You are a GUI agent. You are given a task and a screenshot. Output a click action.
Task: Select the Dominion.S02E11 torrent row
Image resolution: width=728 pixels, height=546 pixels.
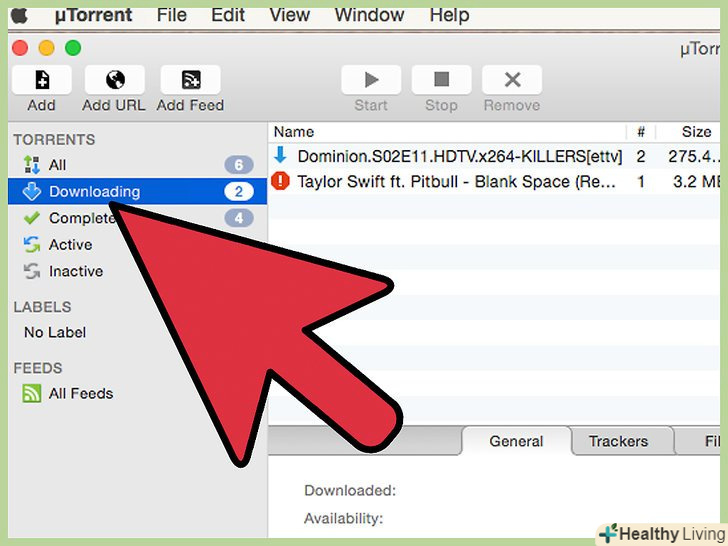click(494, 156)
